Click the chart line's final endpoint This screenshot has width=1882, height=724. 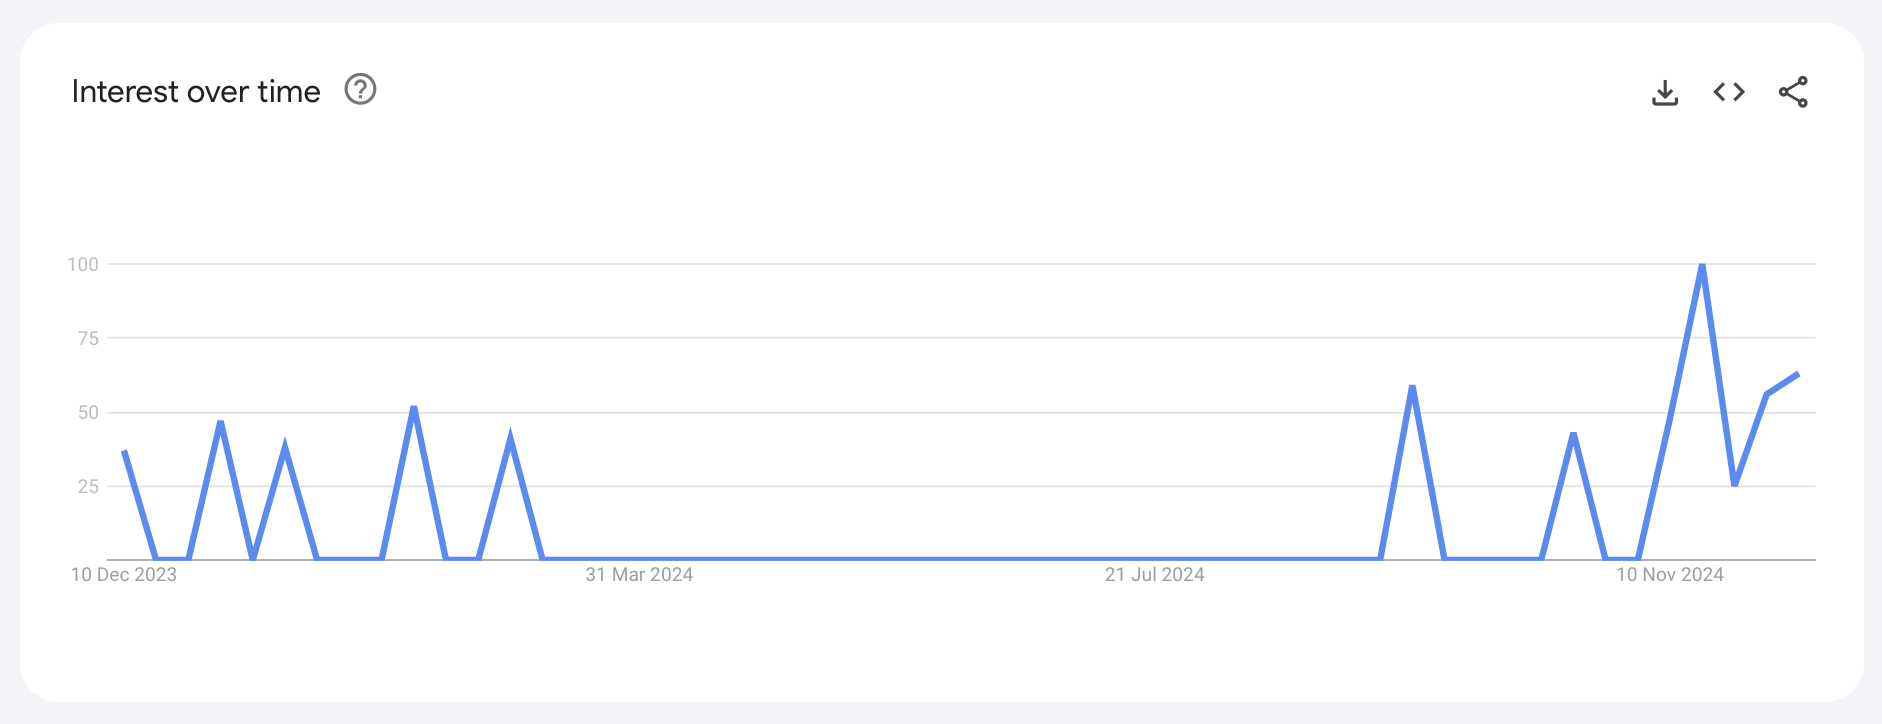click(1798, 374)
